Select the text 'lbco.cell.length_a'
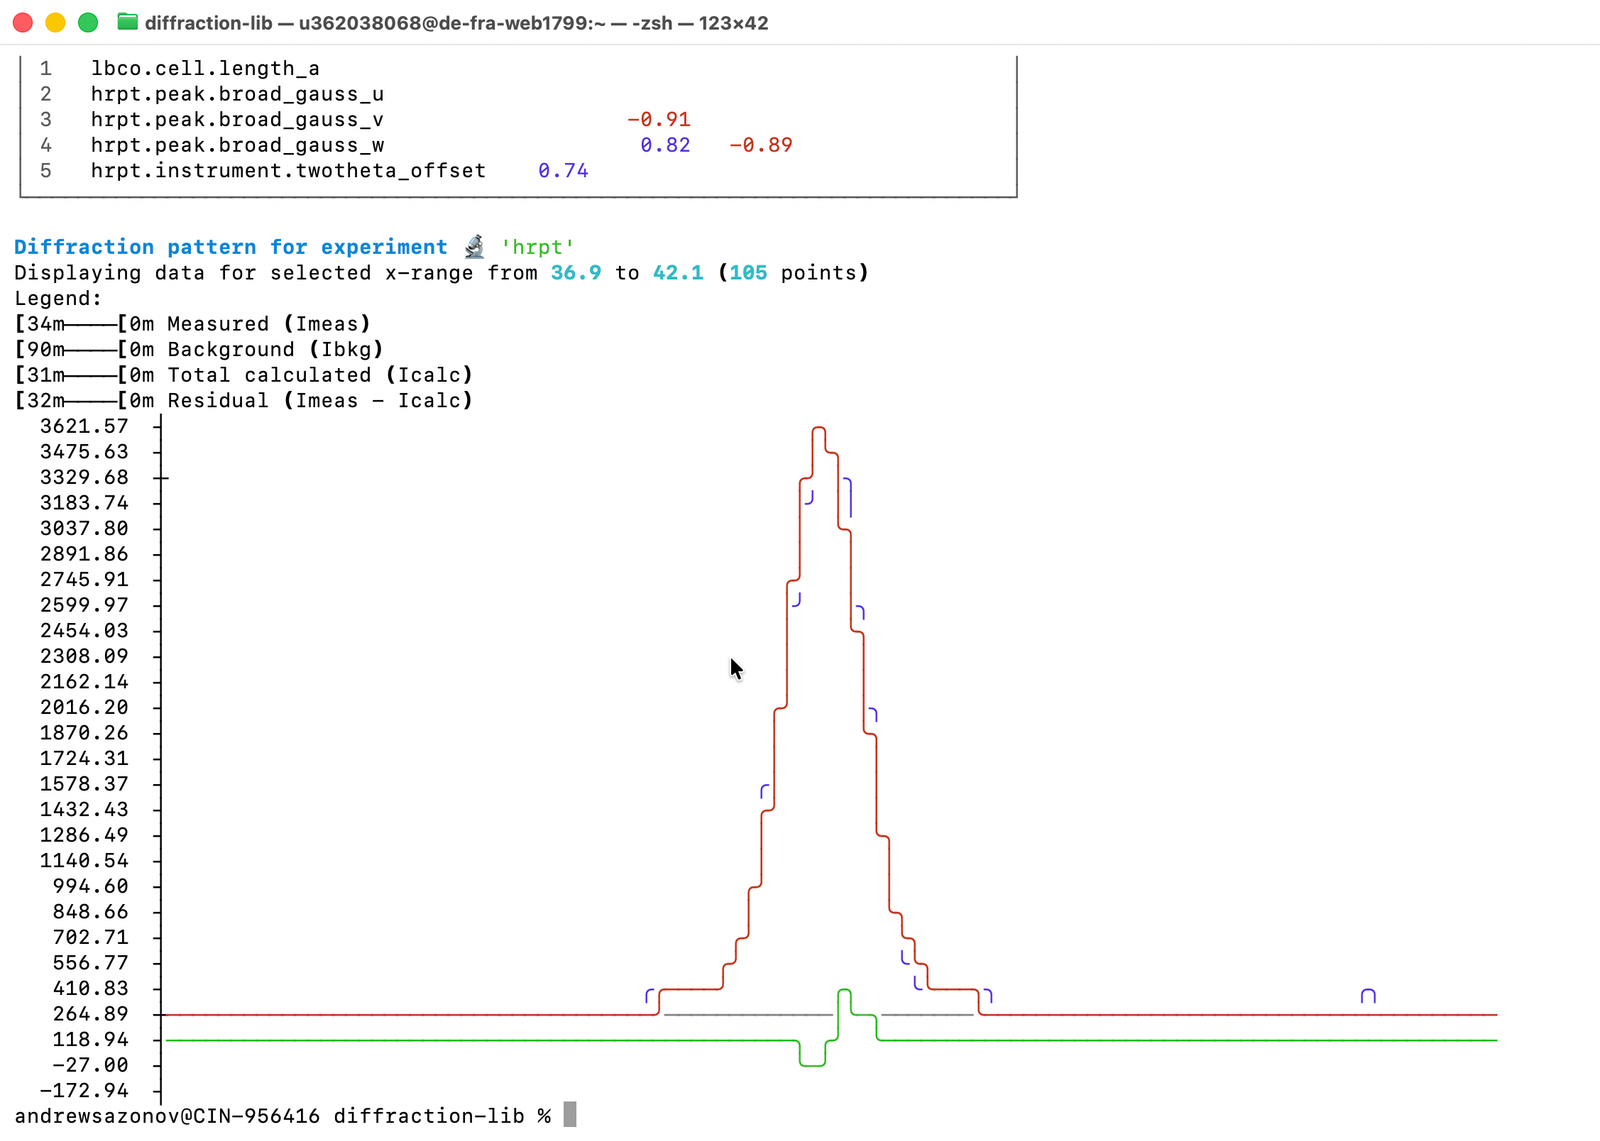Viewport: 1600px width, 1141px height. point(205,69)
